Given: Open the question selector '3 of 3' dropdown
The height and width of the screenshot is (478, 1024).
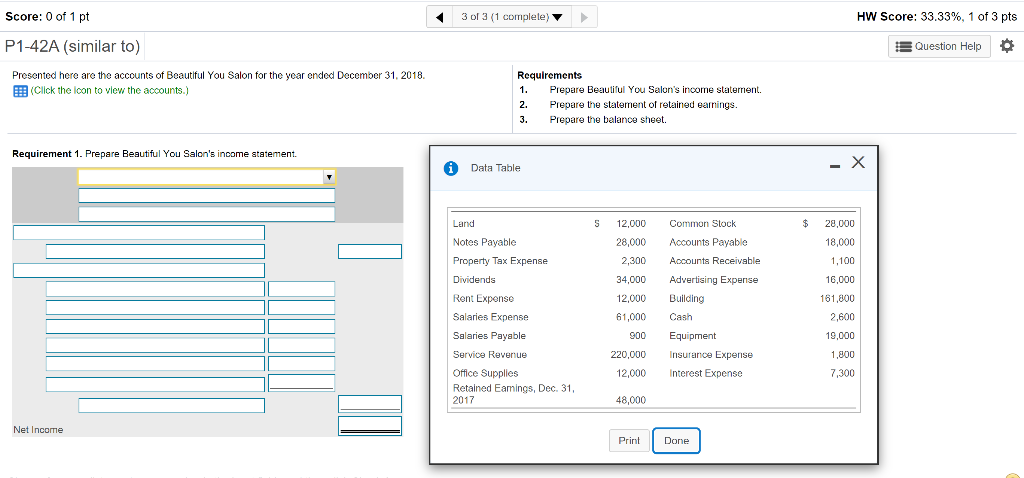Looking at the screenshot, I should tap(512, 17).
